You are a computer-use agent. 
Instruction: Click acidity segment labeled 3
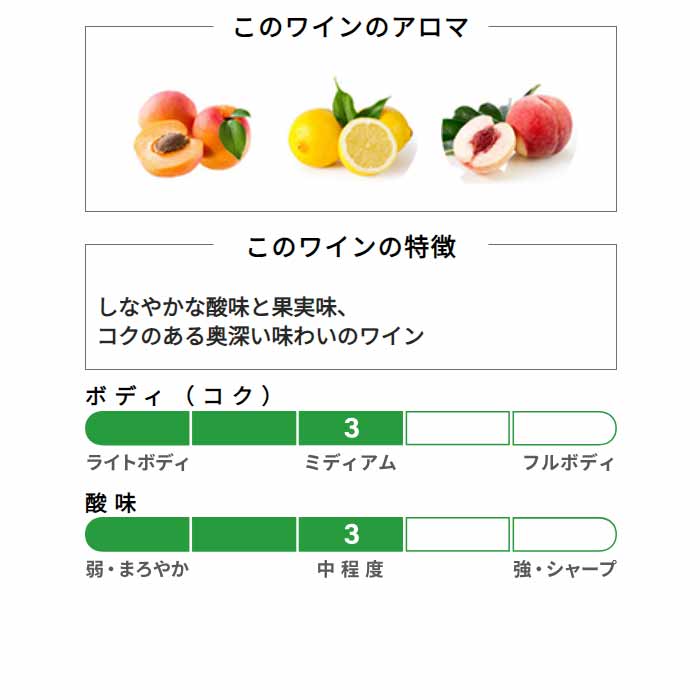351,534
